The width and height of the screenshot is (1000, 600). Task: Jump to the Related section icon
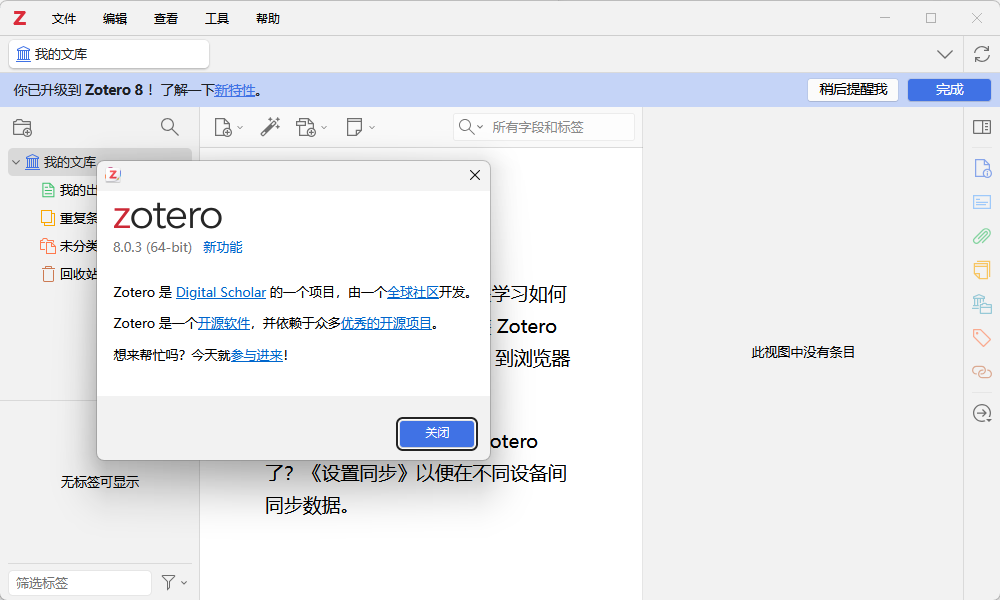point(982,372)
